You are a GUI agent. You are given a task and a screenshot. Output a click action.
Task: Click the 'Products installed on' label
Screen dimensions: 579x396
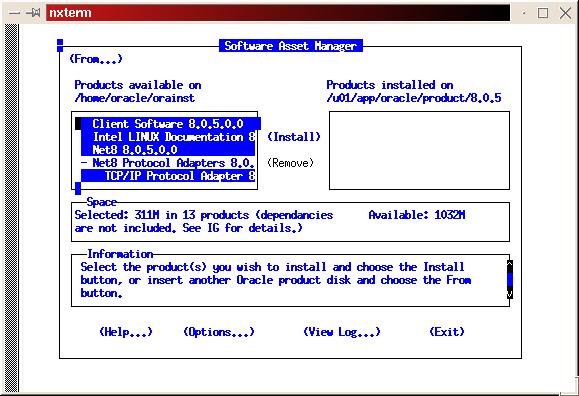point(390,85)
